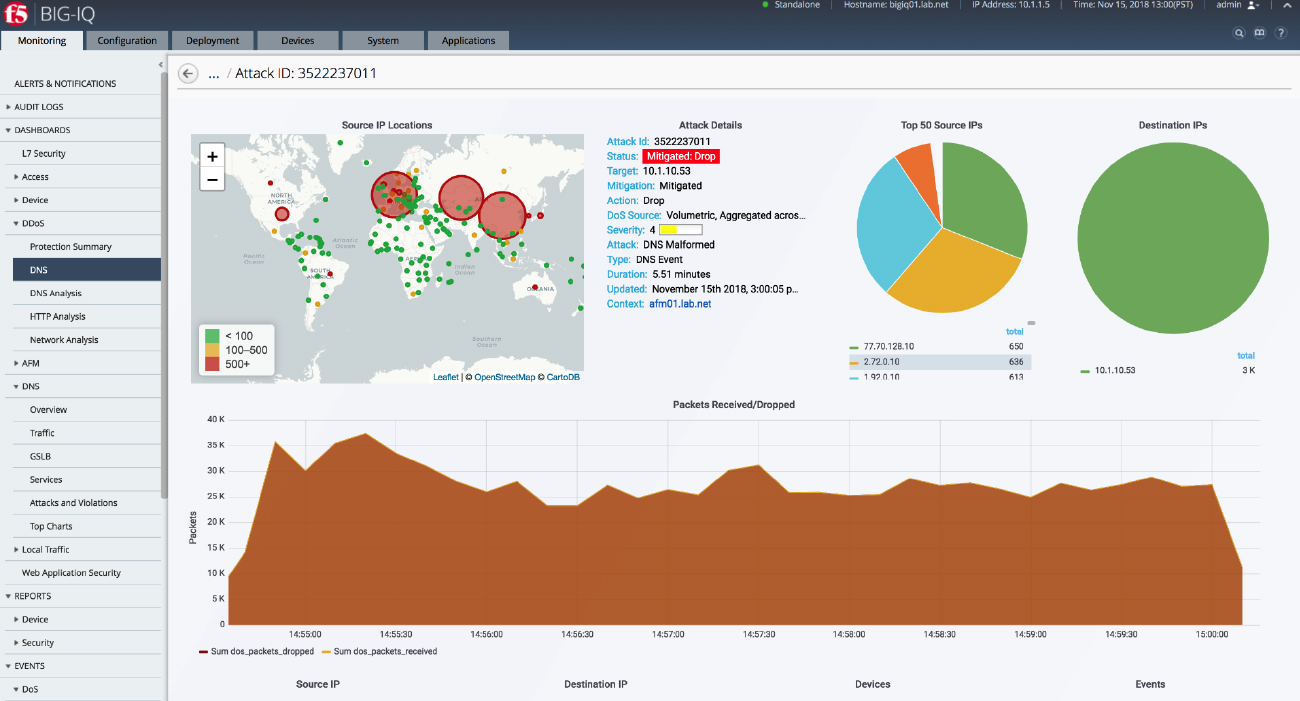Collapse the header with the top-right chevron

[x=1287, y=6]
